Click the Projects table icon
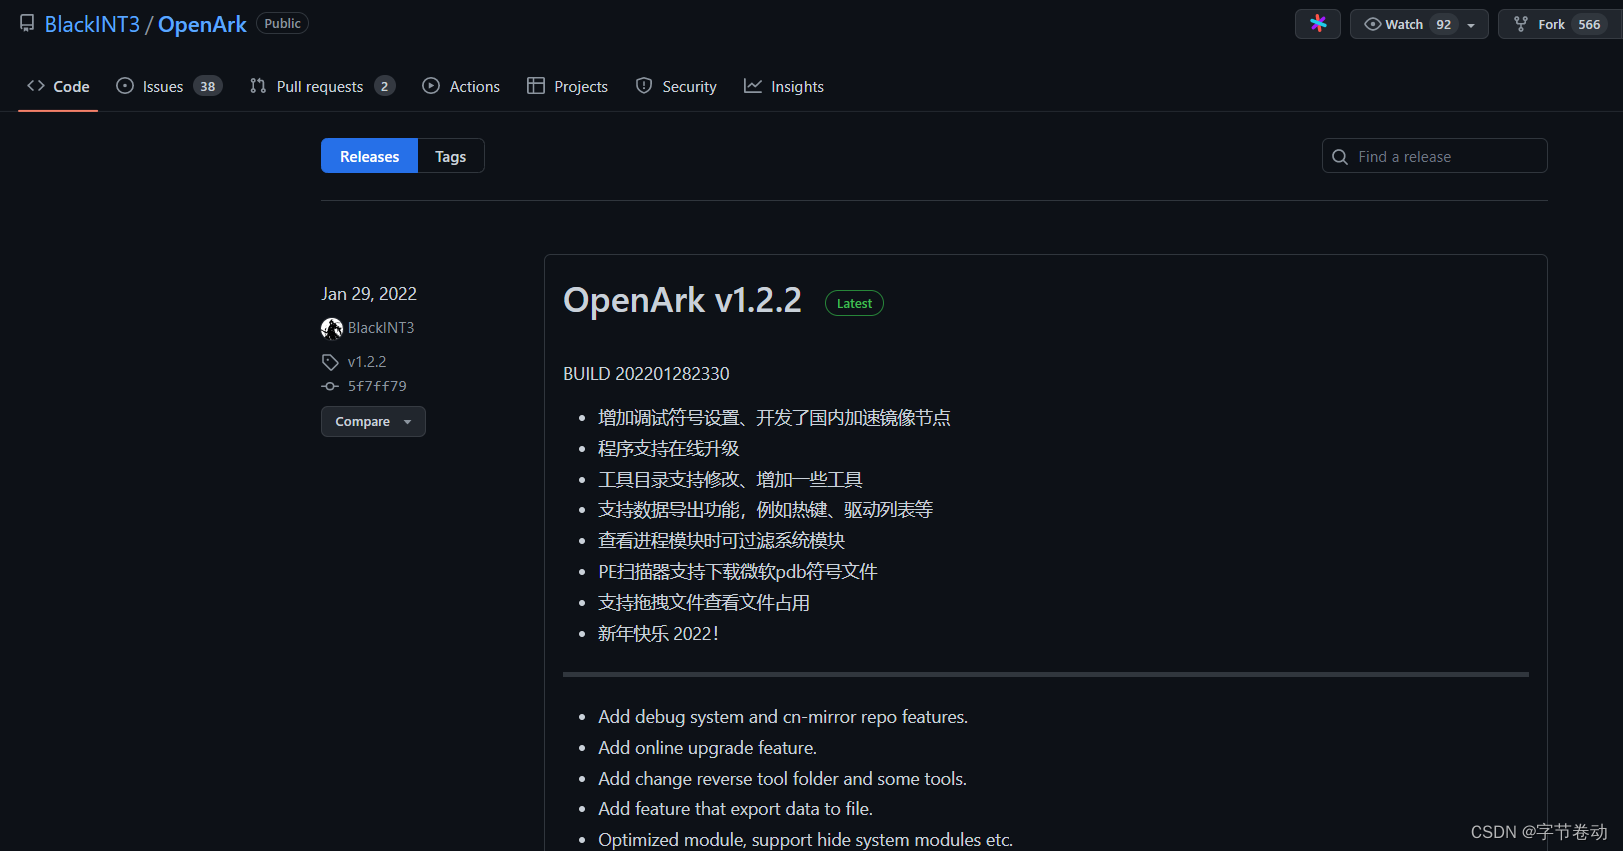The height and width of the screenshot is (851, 1623). pos(536,86)
